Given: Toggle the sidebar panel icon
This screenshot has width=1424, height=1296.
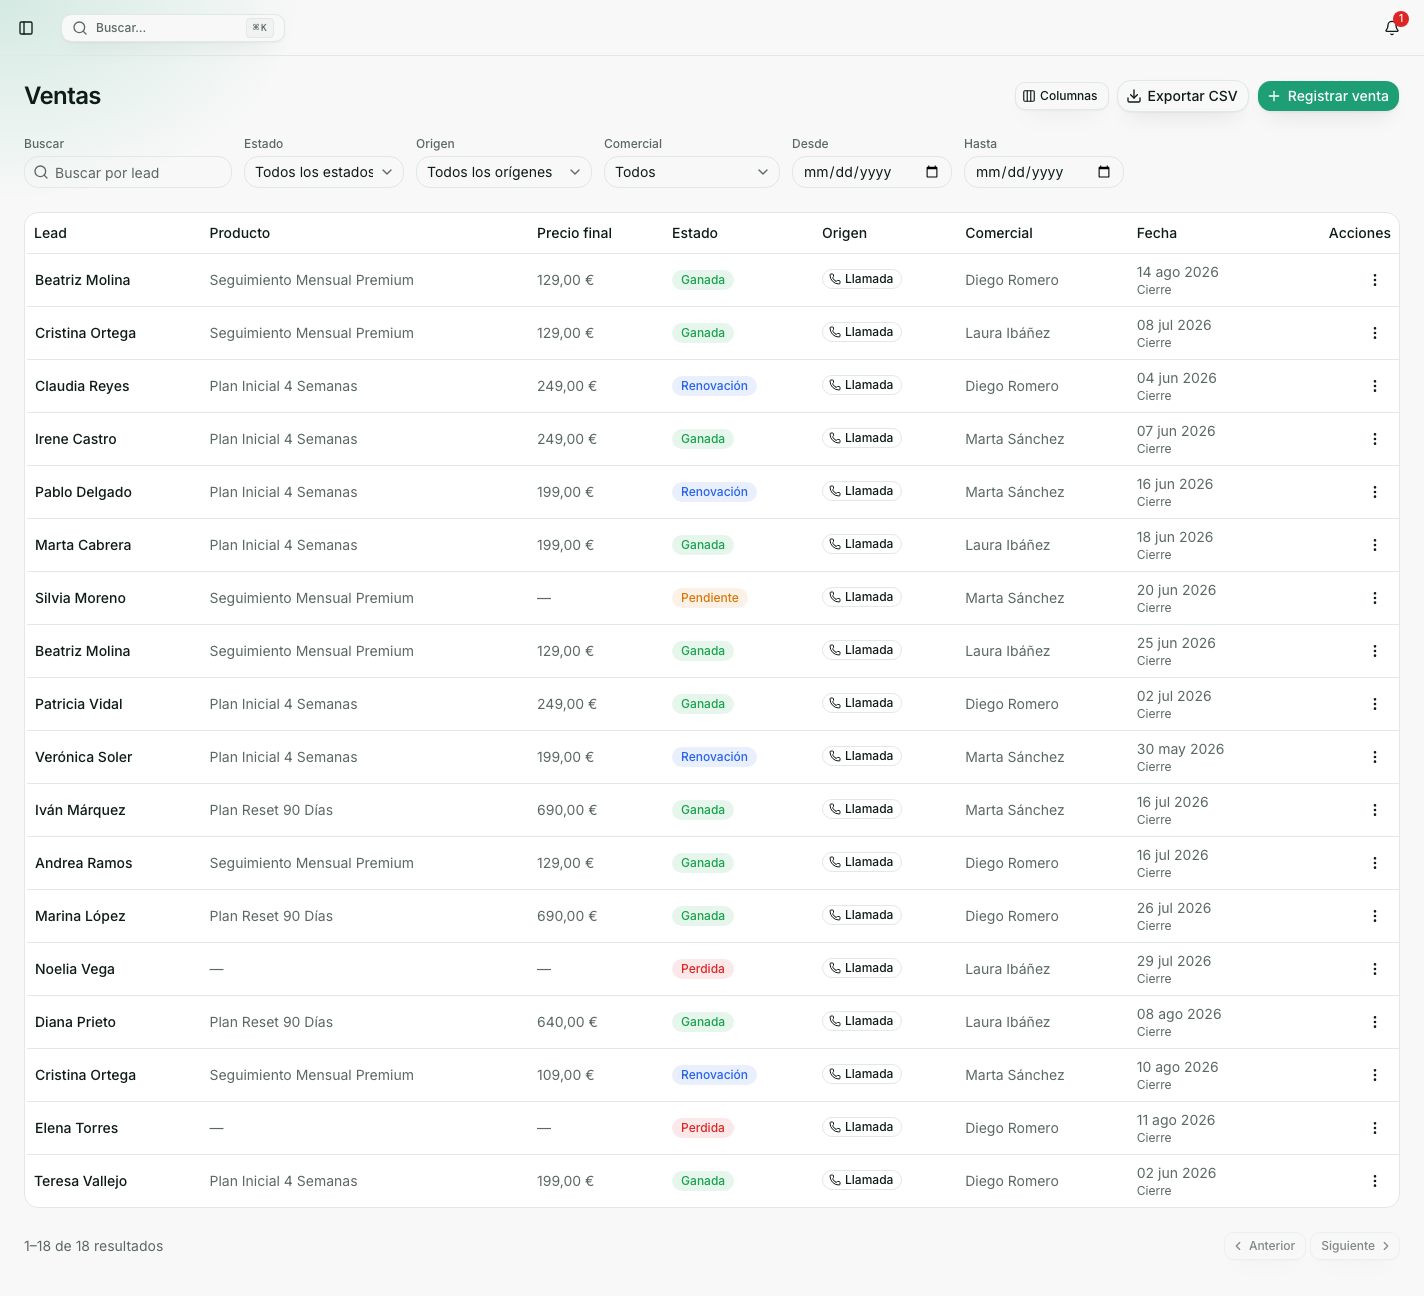Looking at the screenshot, I should point(26,28).
